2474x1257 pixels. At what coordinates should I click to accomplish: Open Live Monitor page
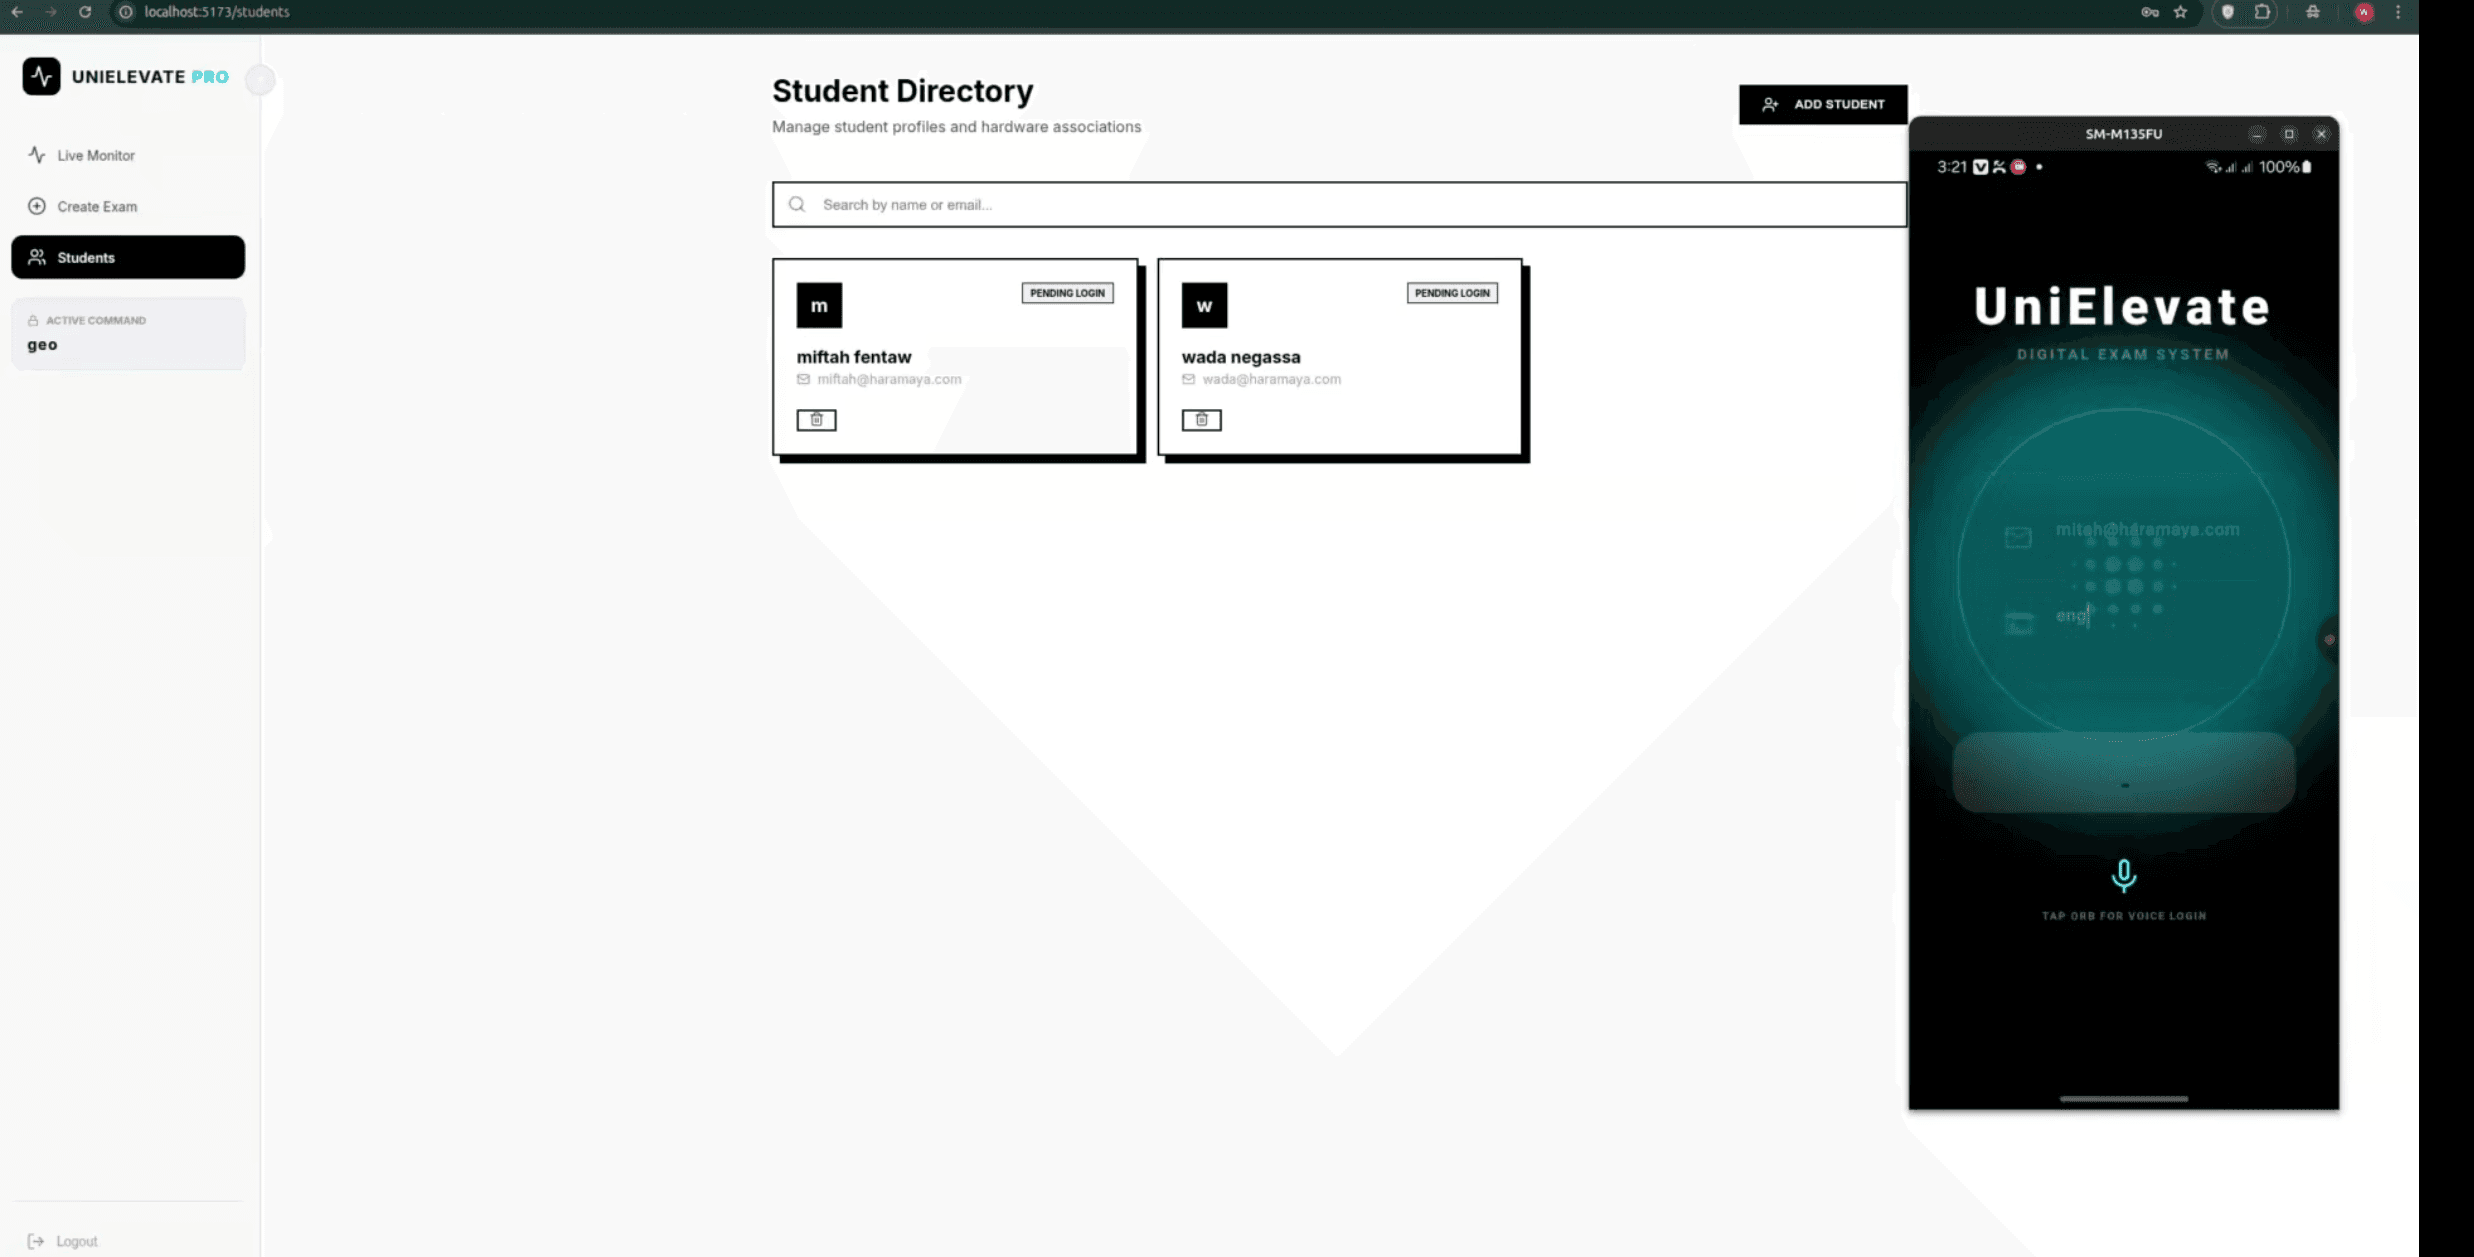95,155
